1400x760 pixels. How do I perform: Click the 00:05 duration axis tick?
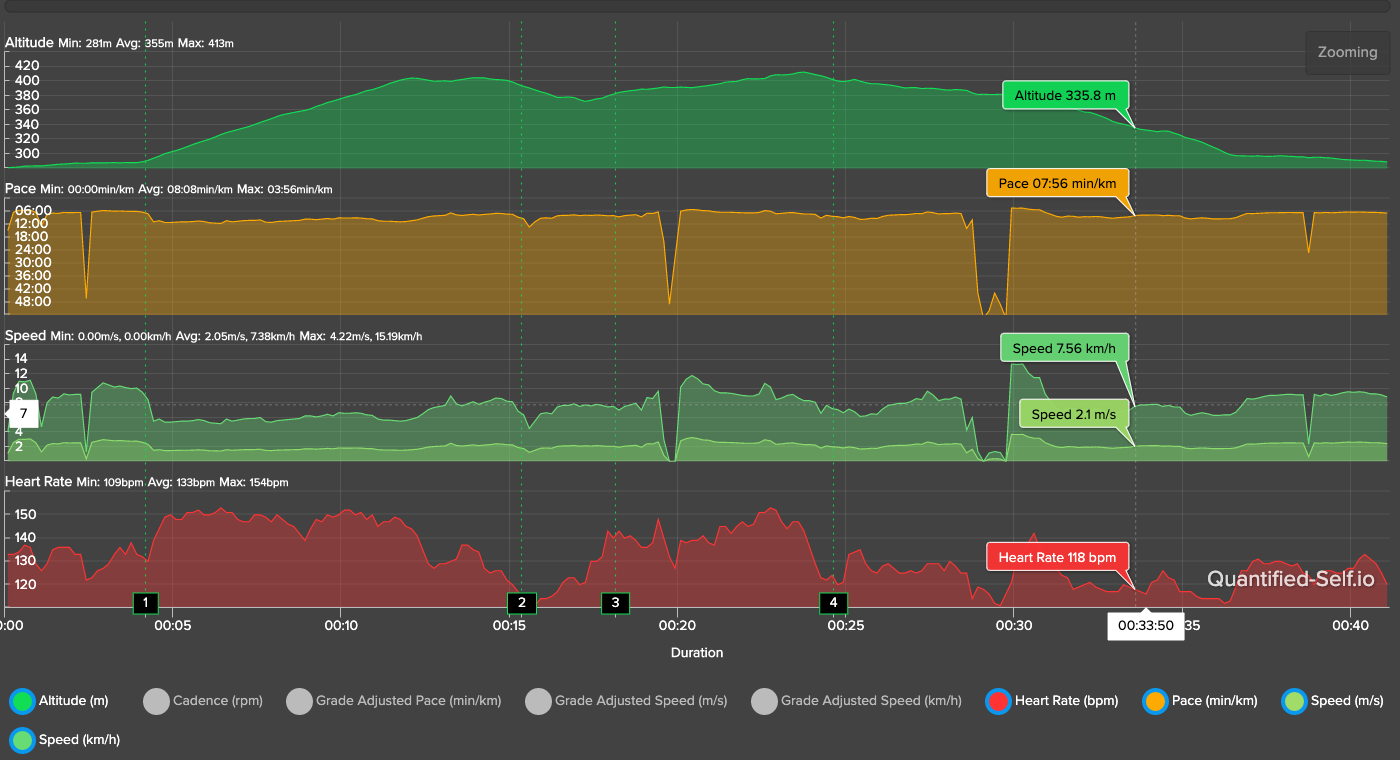[x=173, y=625]
